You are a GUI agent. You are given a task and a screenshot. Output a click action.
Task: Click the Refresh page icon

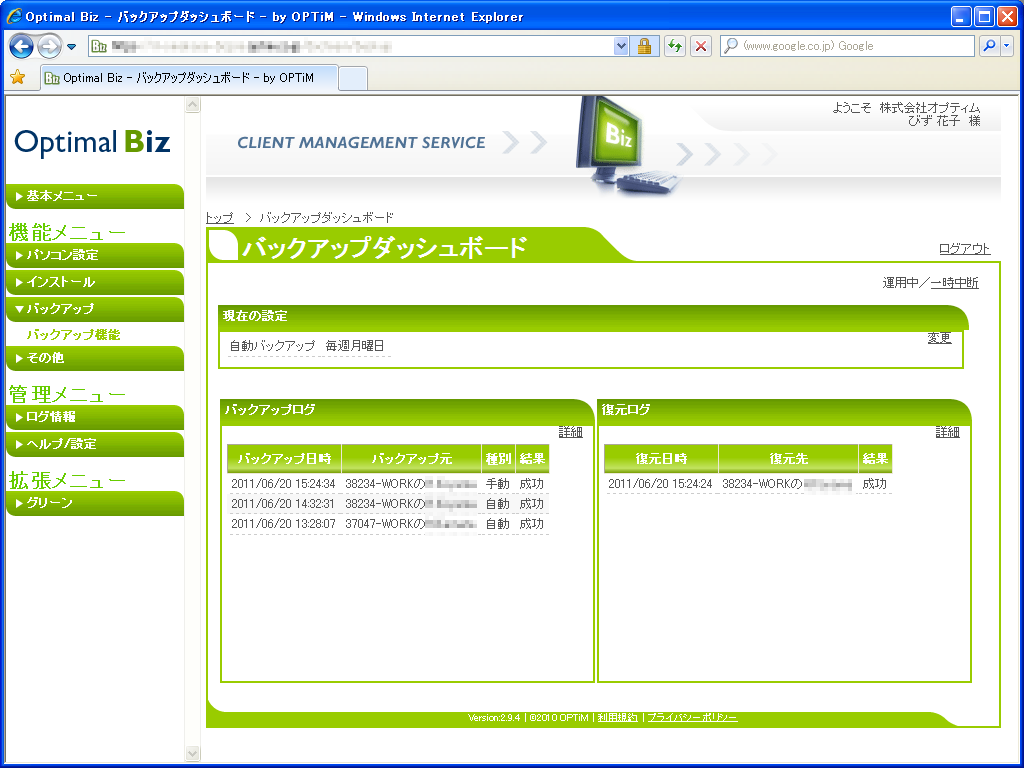pyautogui.click(x=675, y=46)
